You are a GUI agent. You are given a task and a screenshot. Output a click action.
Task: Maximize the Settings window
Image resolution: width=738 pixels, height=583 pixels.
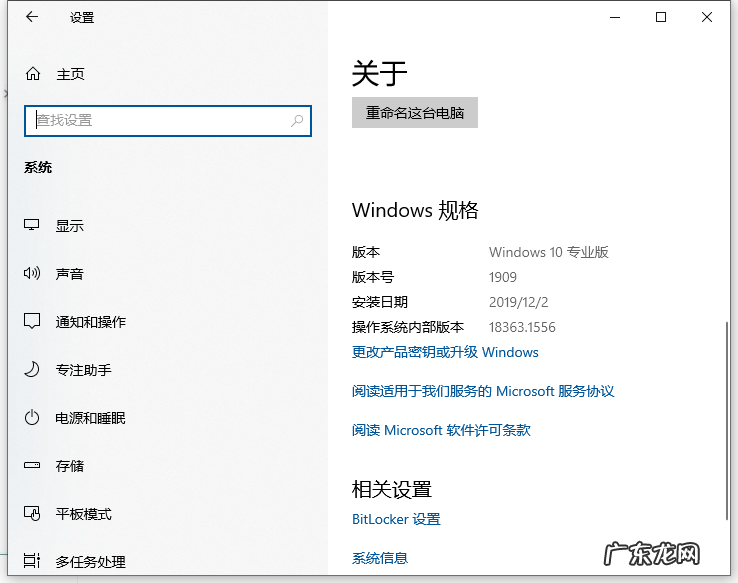[661, 17]
